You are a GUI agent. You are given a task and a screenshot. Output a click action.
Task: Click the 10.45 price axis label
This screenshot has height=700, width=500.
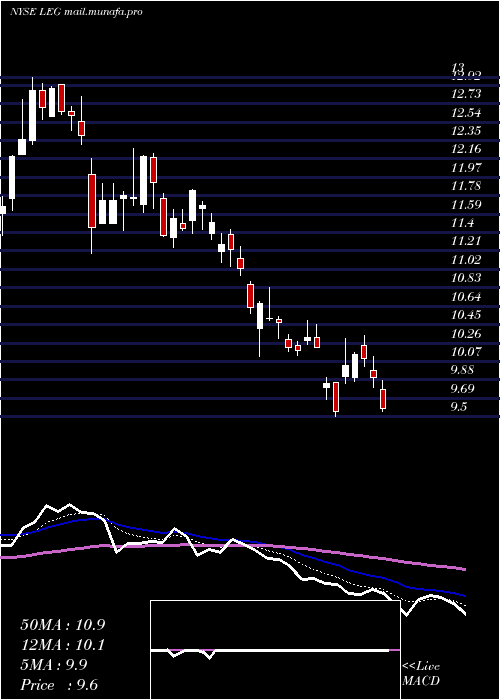tap(466, 315)
